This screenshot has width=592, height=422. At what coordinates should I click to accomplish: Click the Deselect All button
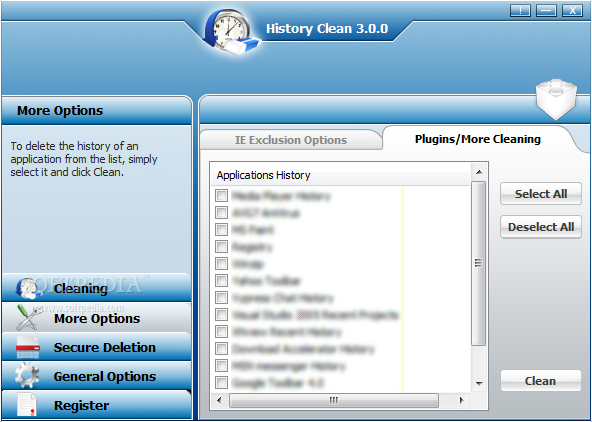click(x=541, y=227)
